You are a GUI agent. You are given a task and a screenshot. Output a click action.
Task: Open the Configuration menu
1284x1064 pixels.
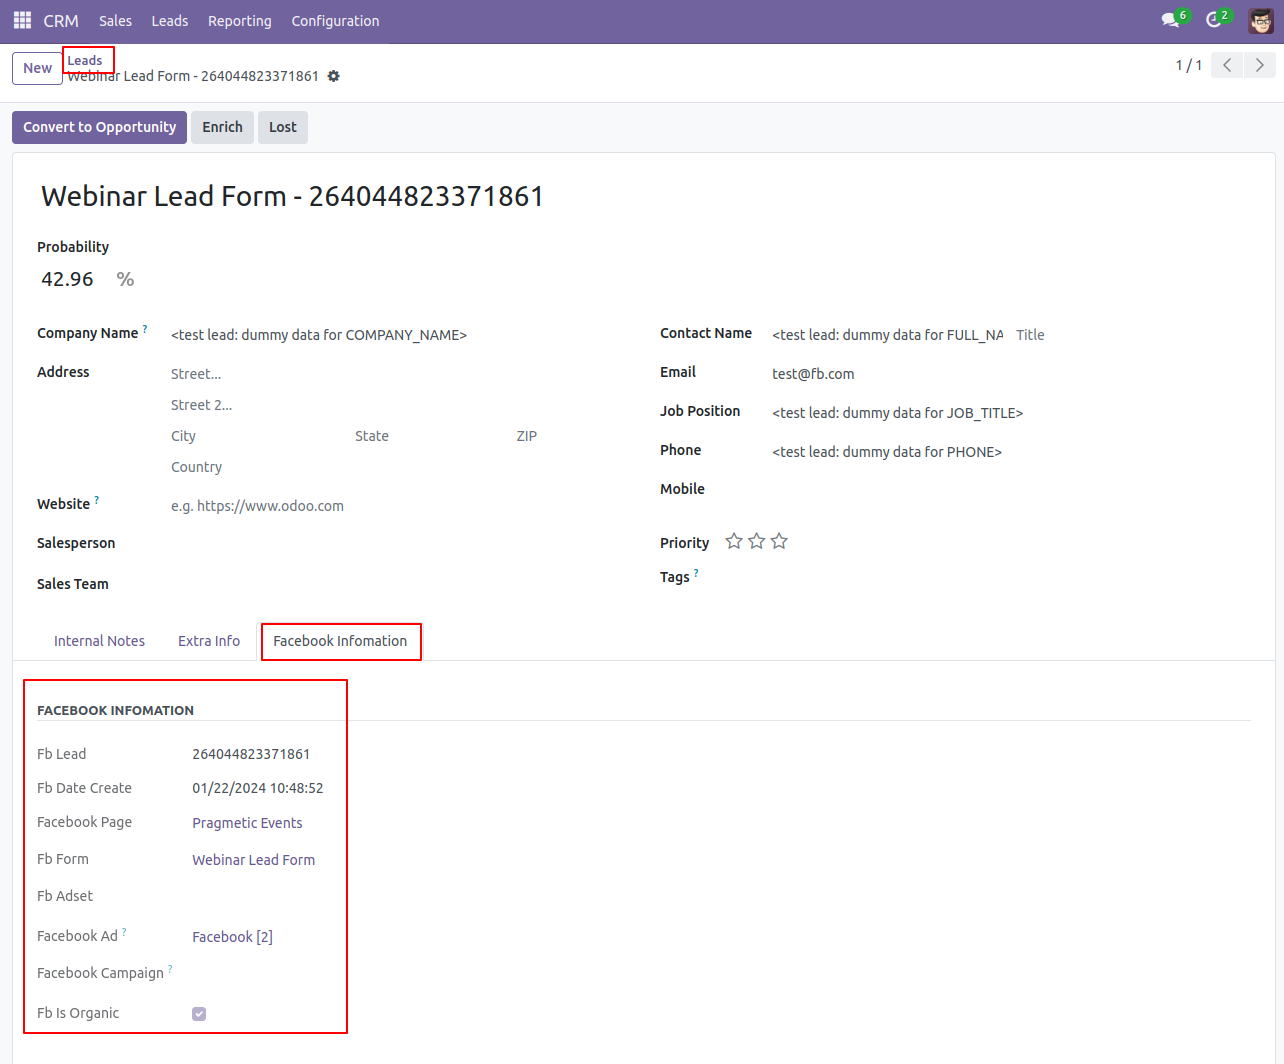335,20
